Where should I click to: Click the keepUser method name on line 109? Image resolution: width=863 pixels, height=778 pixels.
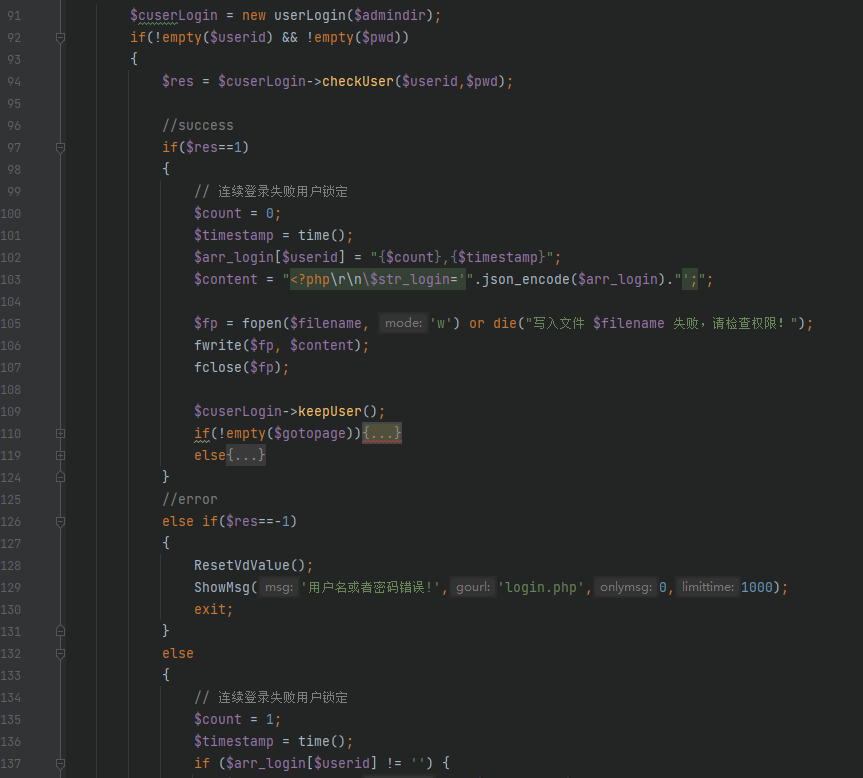coord(331,411)
